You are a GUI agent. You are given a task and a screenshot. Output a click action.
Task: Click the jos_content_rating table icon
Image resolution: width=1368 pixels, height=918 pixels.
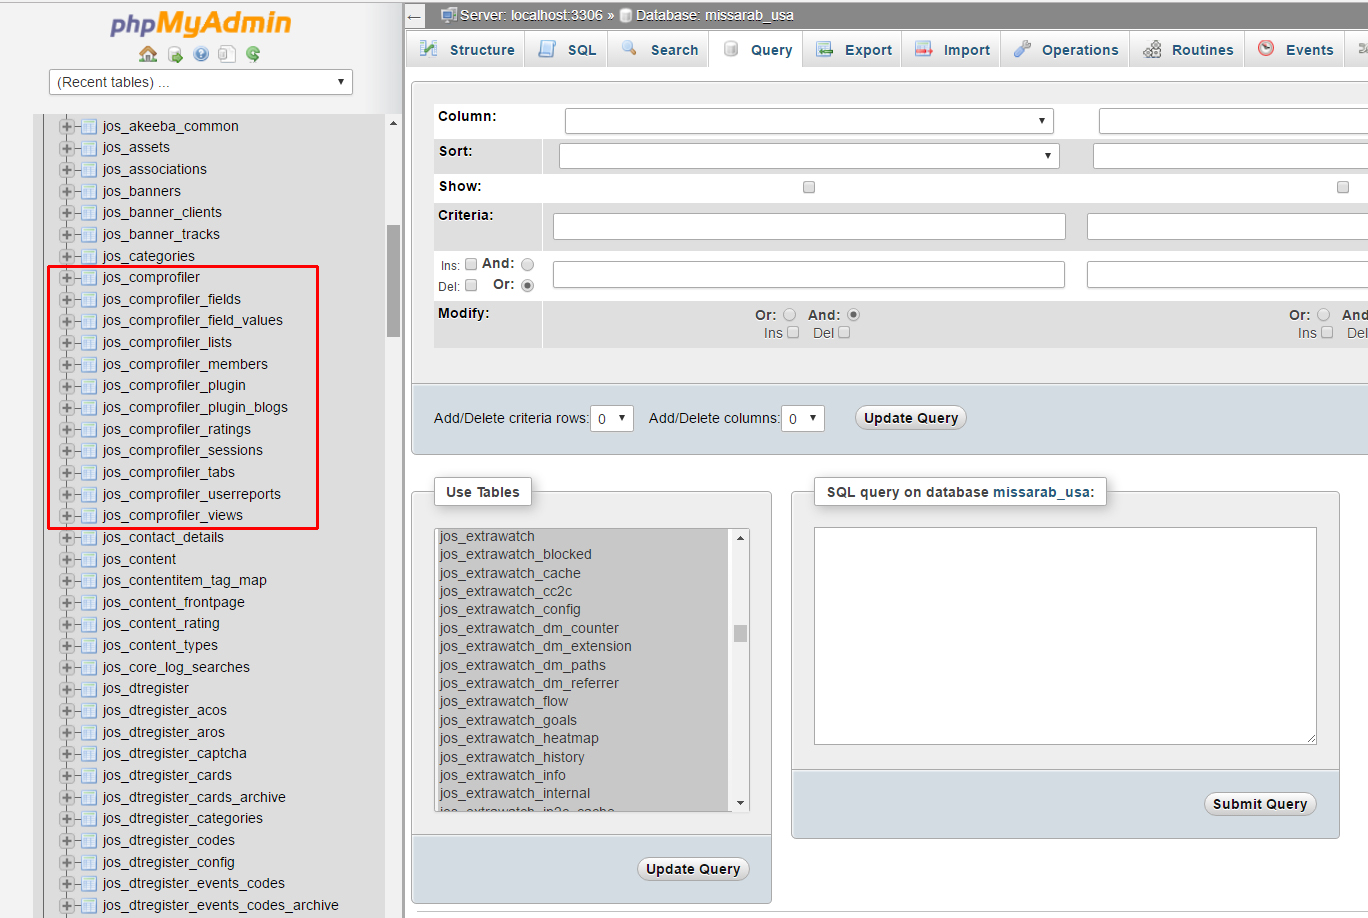tap(89, 624)
